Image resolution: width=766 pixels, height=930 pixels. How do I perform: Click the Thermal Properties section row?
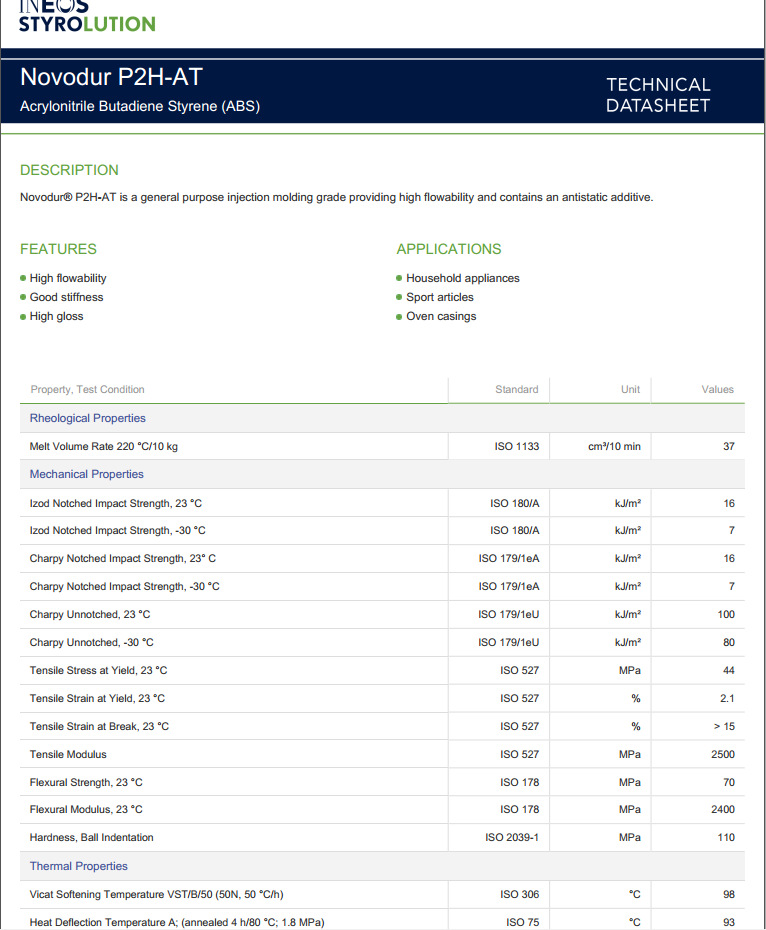click(x=79, y=866)
